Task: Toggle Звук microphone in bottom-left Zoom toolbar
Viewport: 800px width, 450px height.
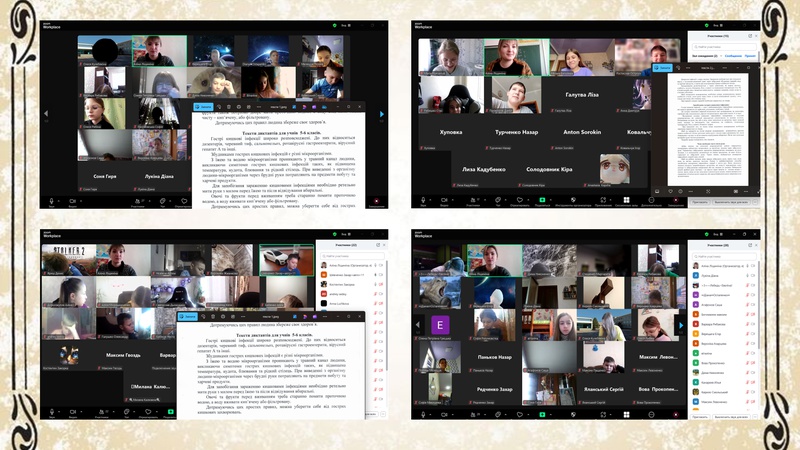Action: coord(51,411)
